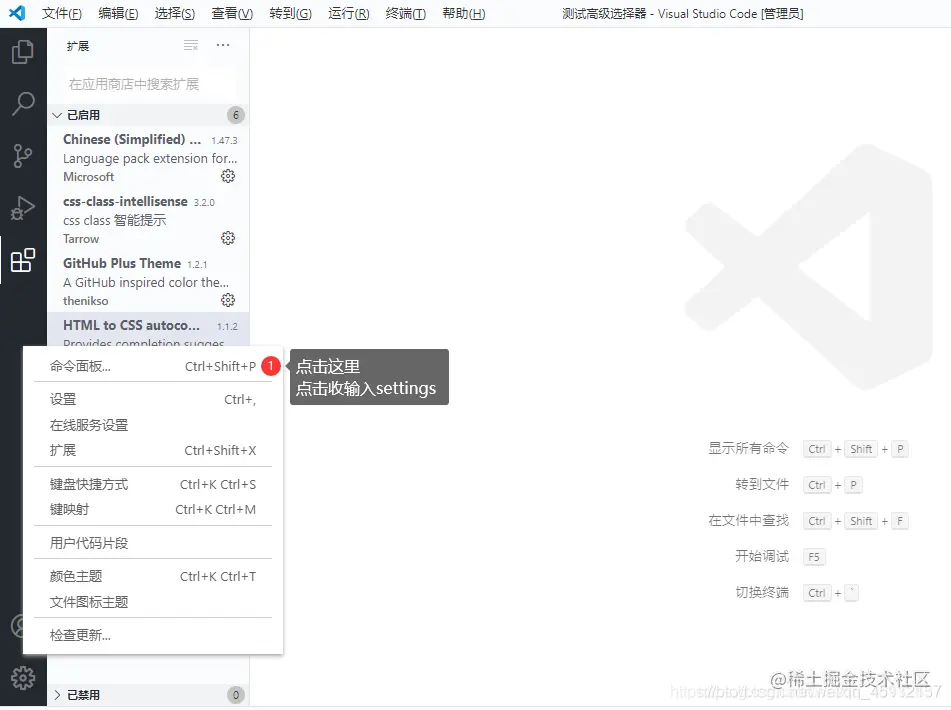This screenshot has width=951, height=710.
Task: Select css-class-intellisense extension entry
Action: coord(148,219)
